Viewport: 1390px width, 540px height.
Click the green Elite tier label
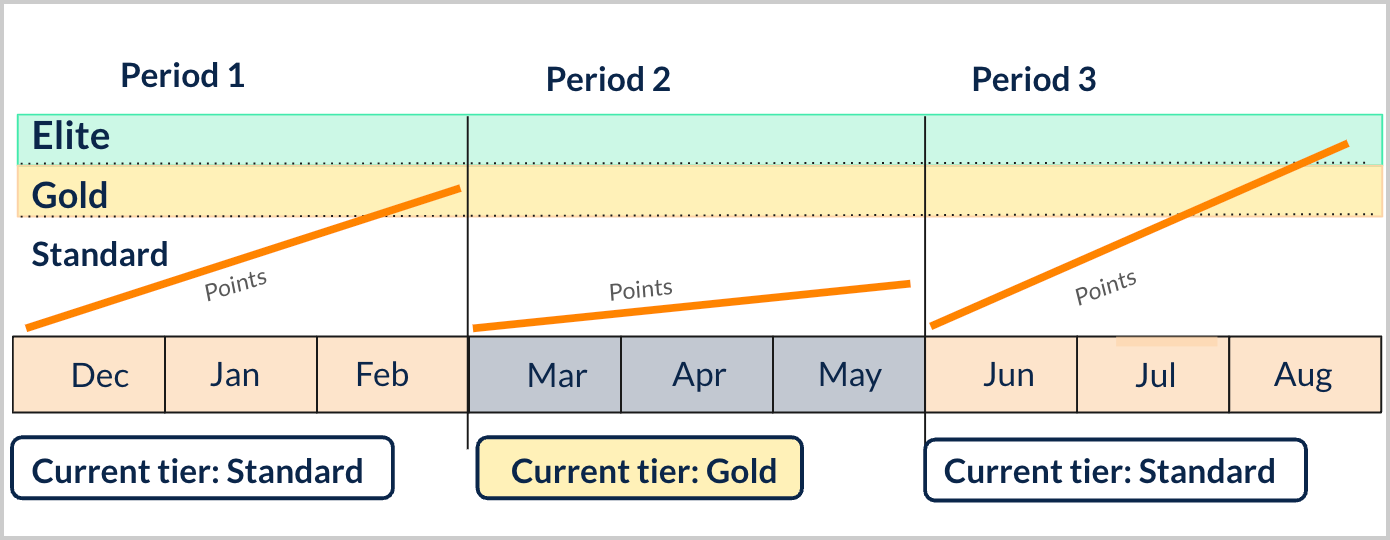point(71,136)
